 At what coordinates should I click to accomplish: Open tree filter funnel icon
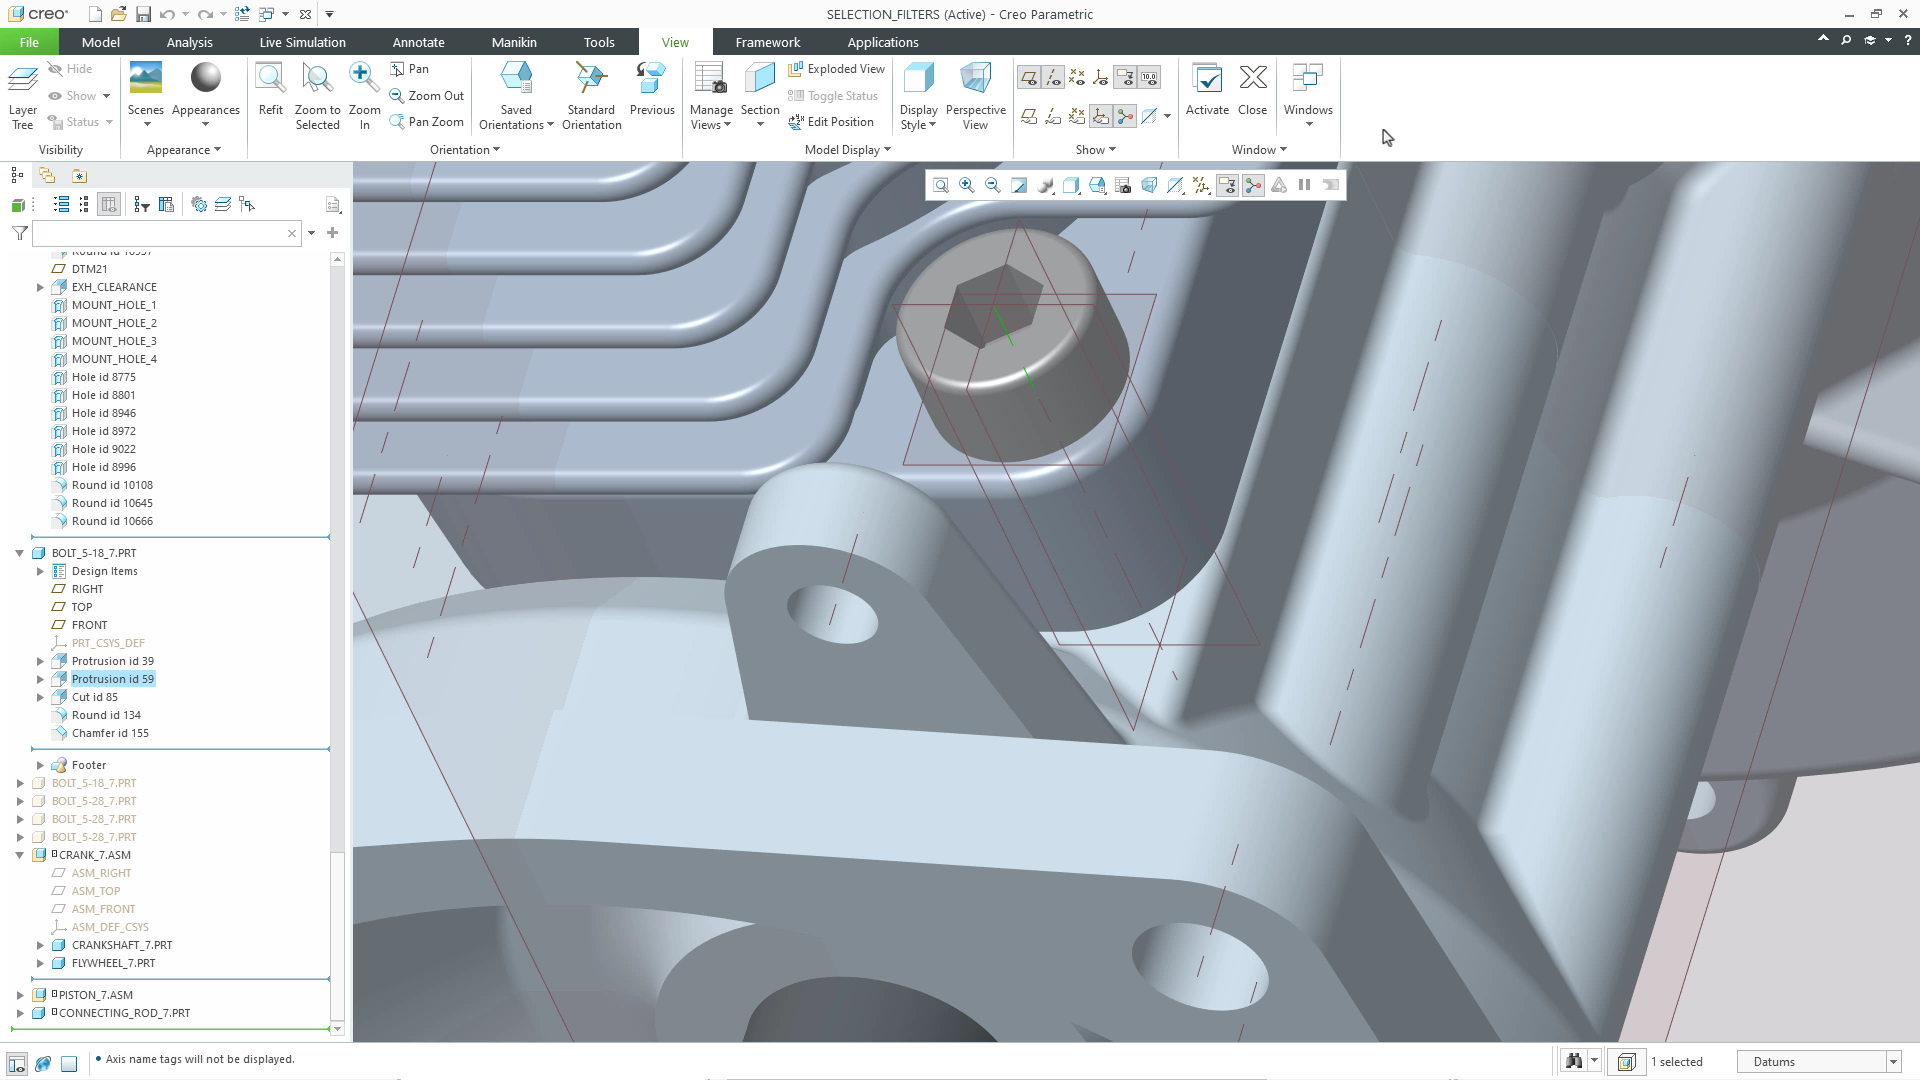pos(19,233)
